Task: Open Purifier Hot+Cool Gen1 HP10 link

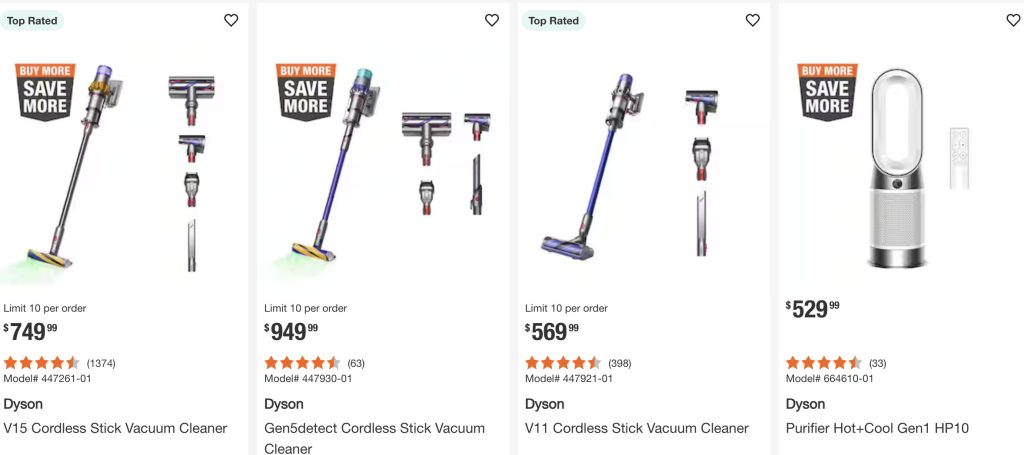Action: (x=877, y=428)
